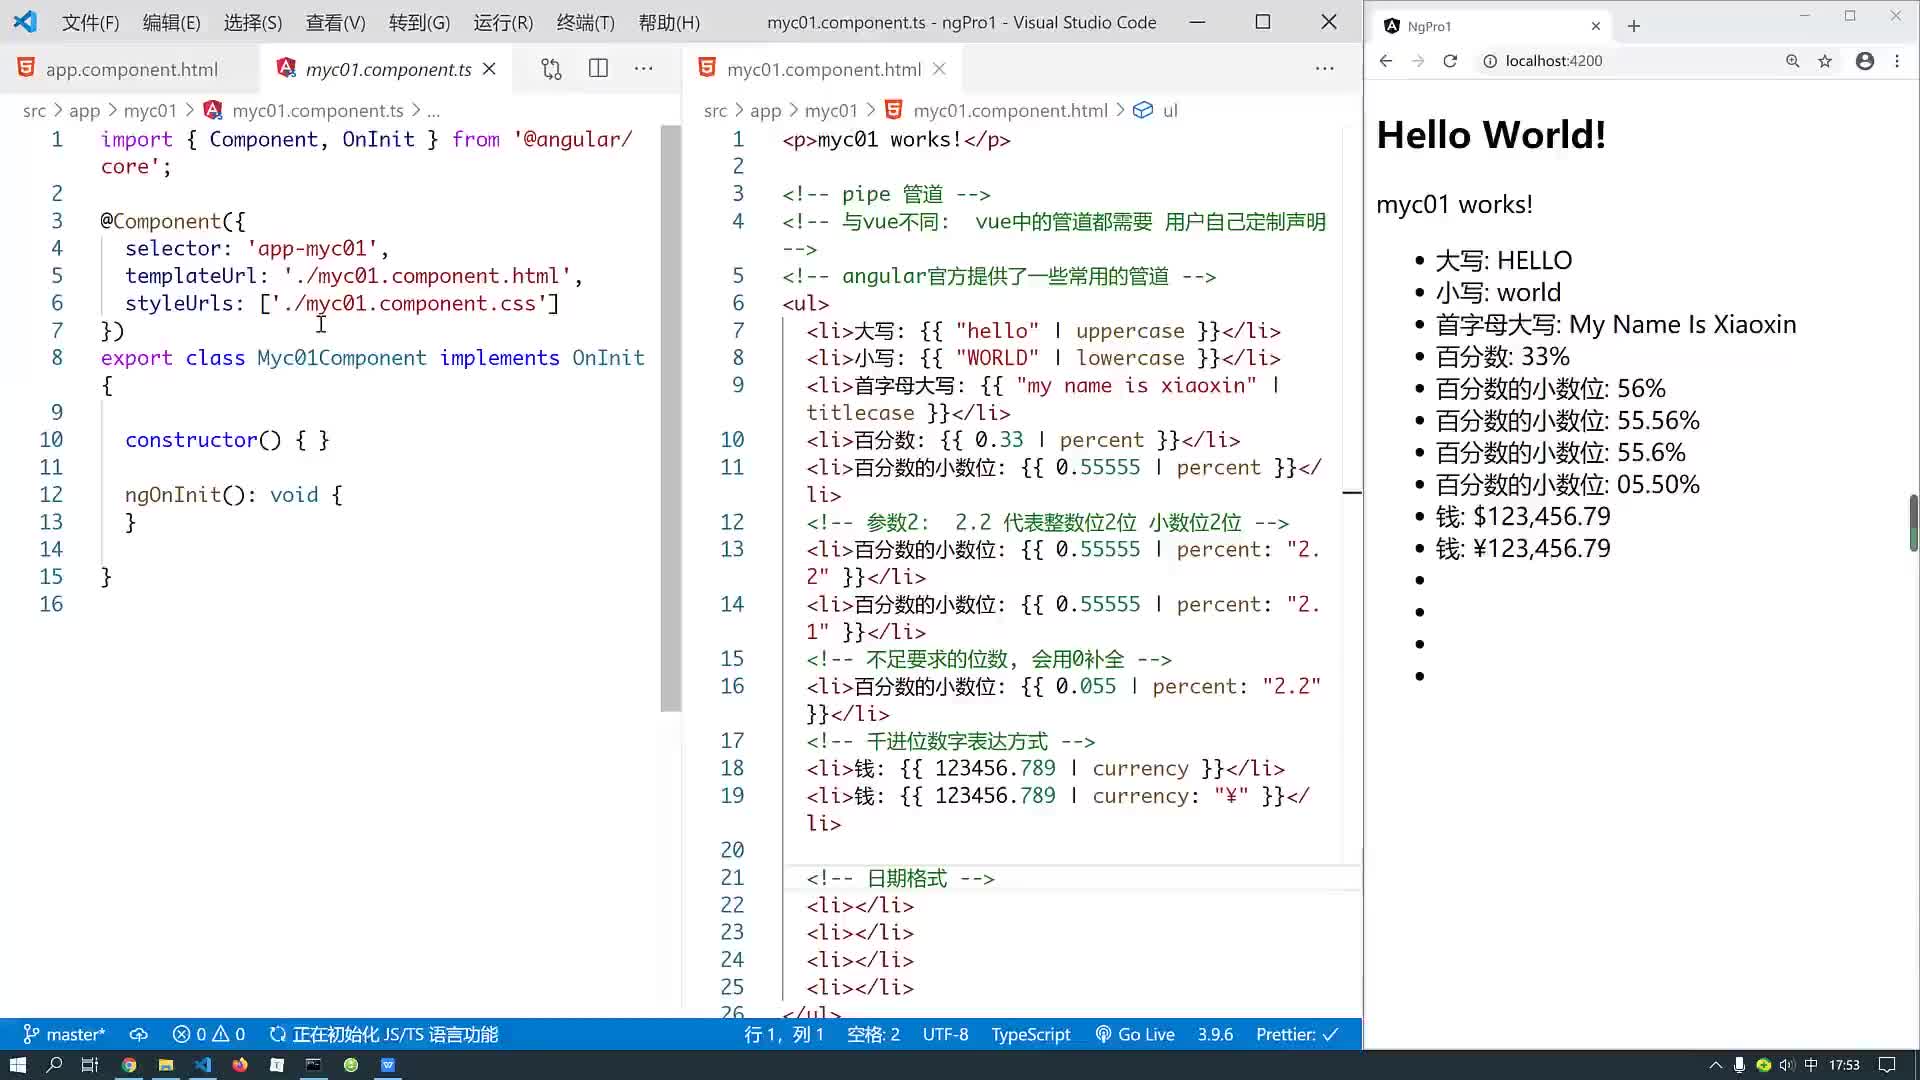This screenshot has height=1080, width=1920.
Task: Open the 选择(S) menu
Action: (x=252, y=22)
